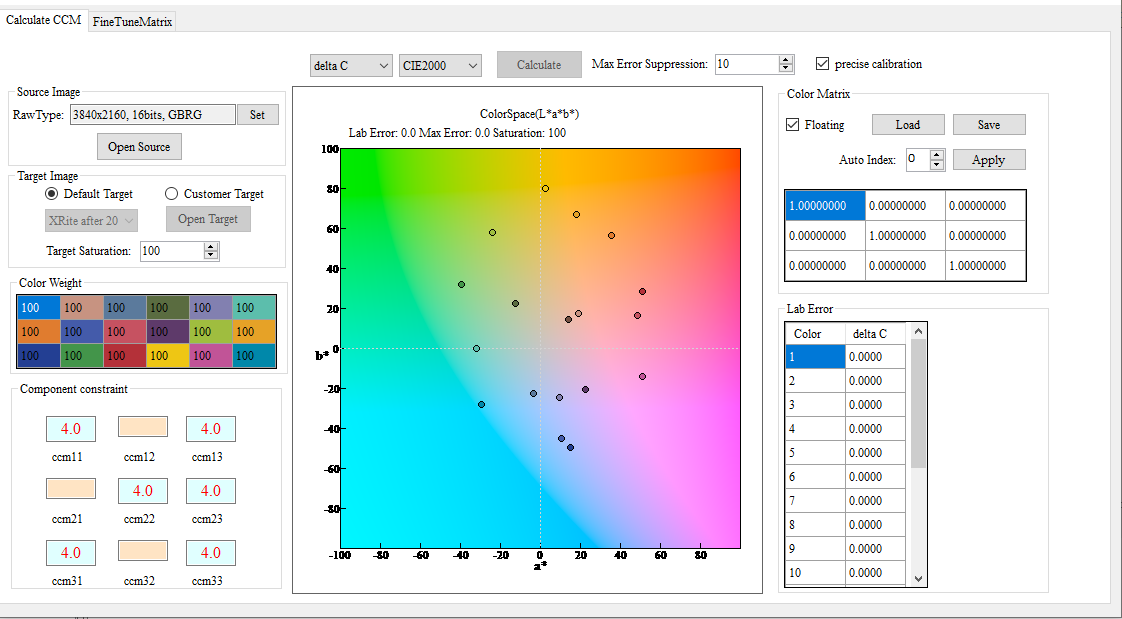The image size is (1122, 619).
Task: Click Open Target
Action: 208,219
